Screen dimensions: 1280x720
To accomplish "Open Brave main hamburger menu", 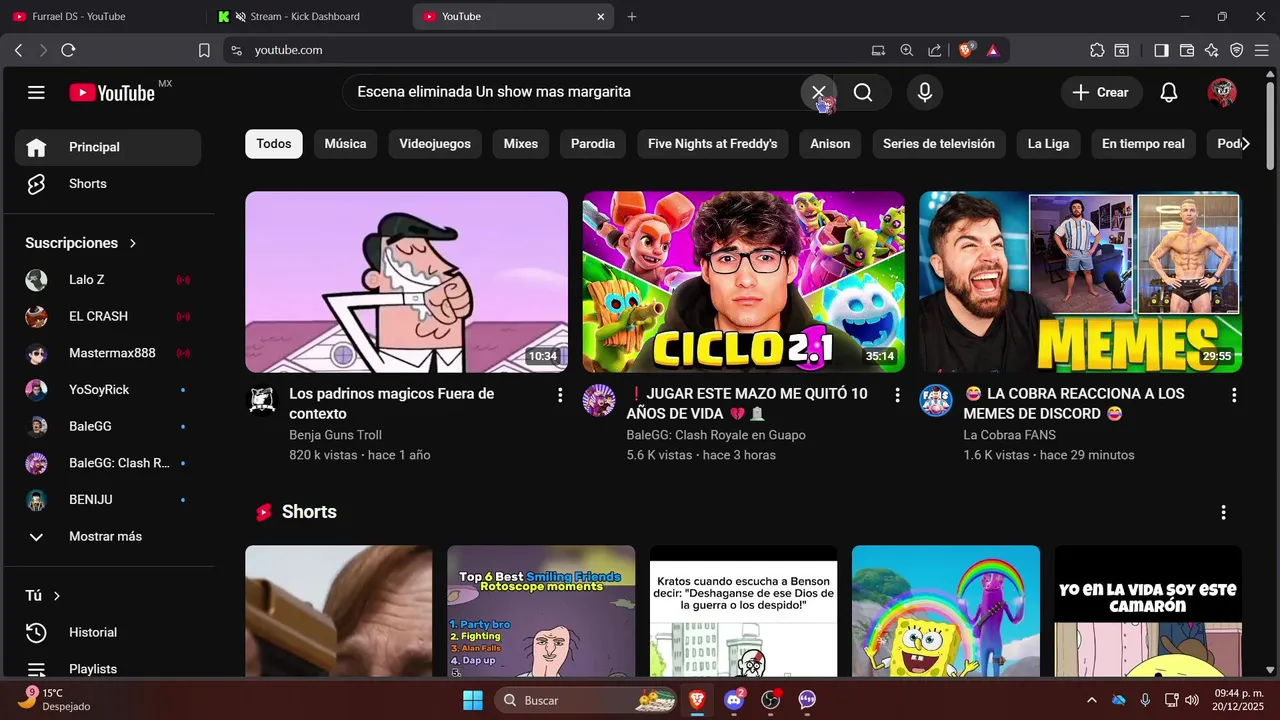I will (1262, 50).
